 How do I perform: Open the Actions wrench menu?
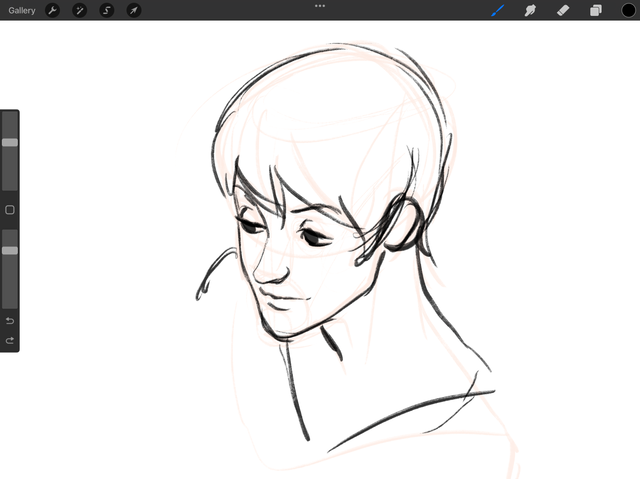pos(52,10)
